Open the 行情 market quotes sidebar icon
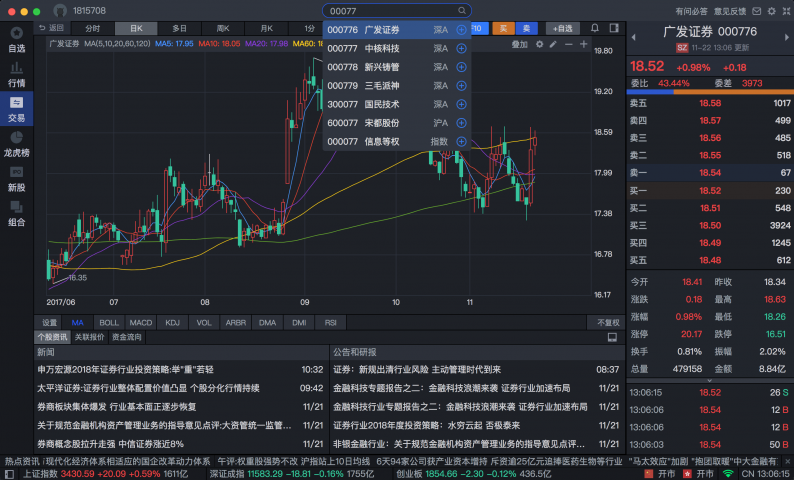 tap(16, 75)
